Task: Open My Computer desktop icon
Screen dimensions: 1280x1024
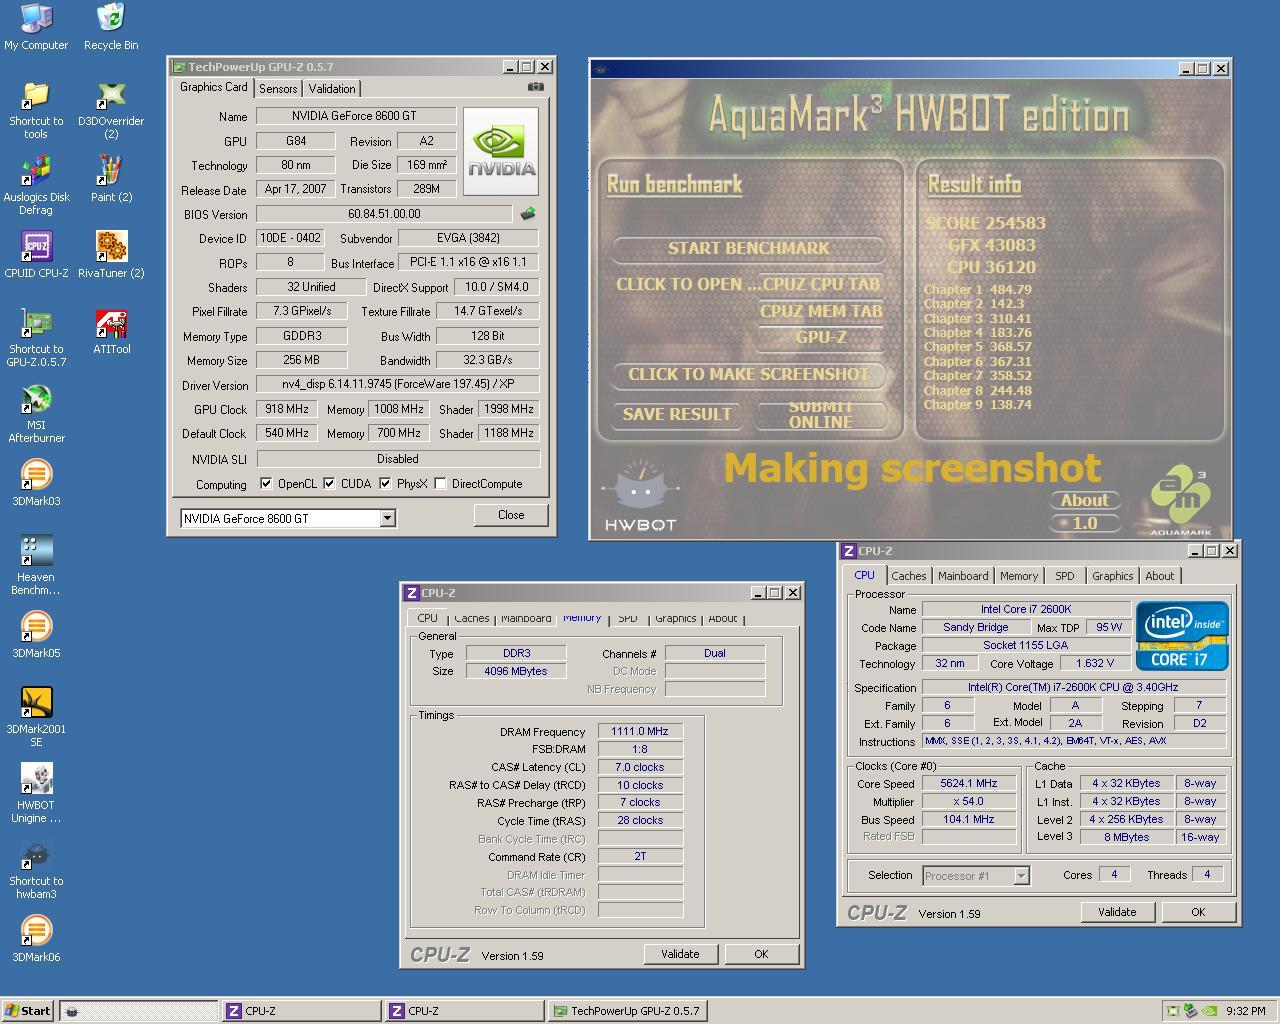Action: (x=36, y=26)
